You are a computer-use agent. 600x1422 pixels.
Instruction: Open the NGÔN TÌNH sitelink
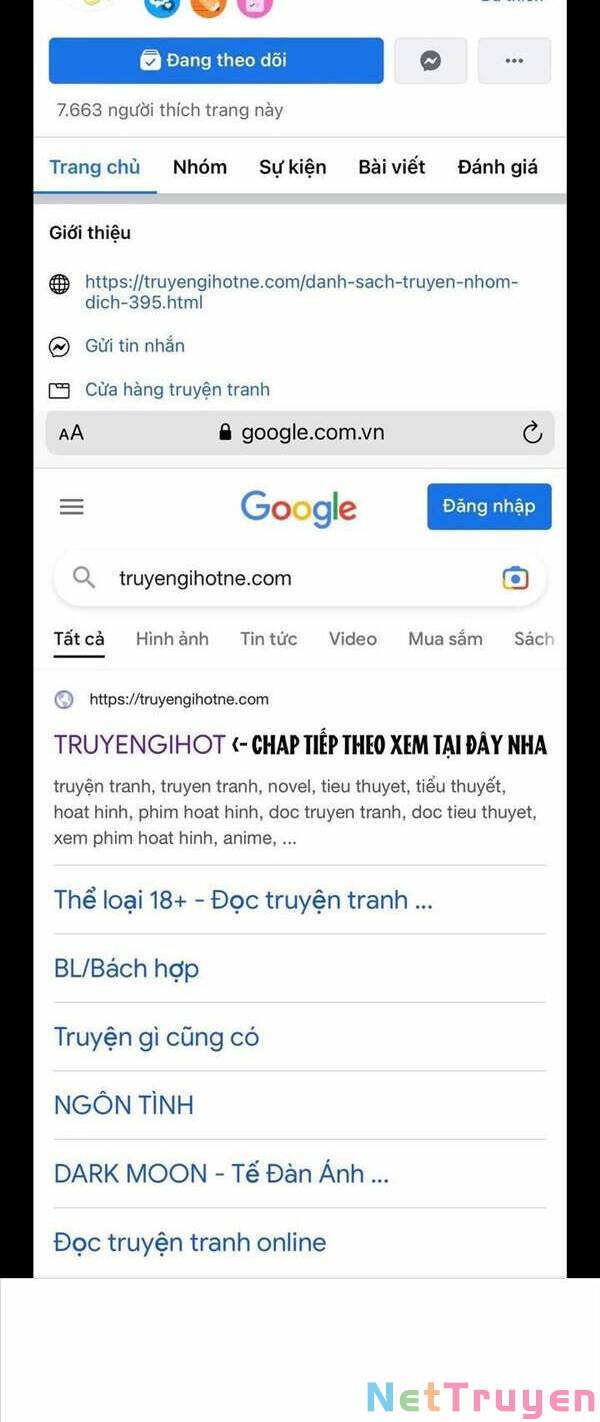pyautogui.click(x=124, y=1105)
